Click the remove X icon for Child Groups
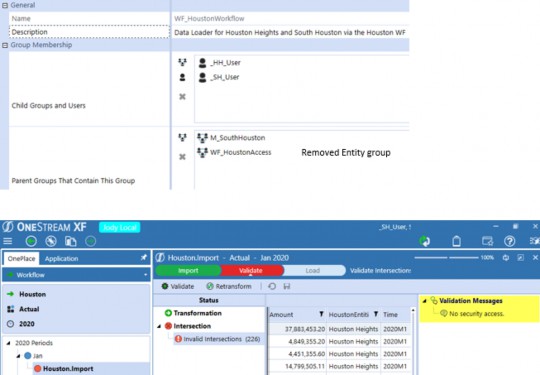Screen dimensions: 540x375 click(182, 97)
